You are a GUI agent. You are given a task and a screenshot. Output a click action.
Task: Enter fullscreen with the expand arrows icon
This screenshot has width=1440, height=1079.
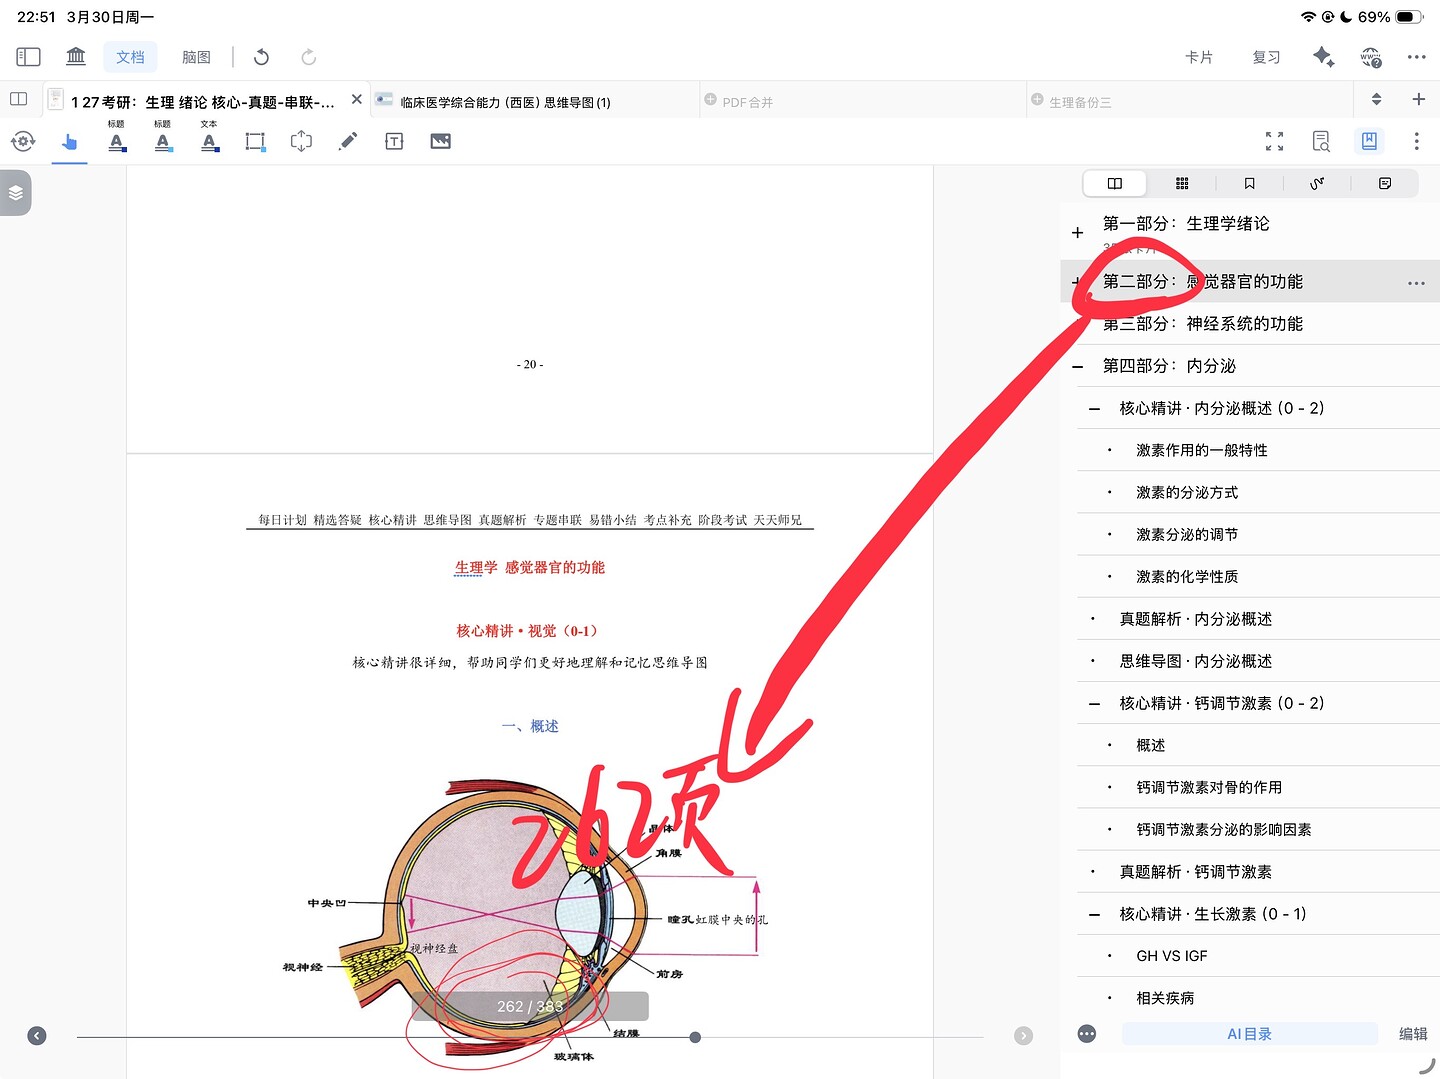[x=1274, y=141]
